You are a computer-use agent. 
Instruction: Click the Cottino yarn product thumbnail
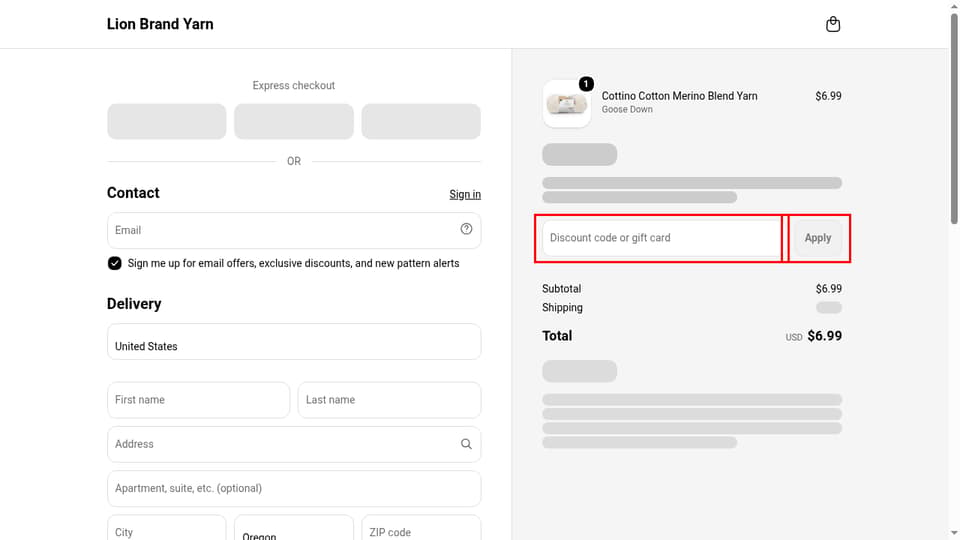pos(566,103)
